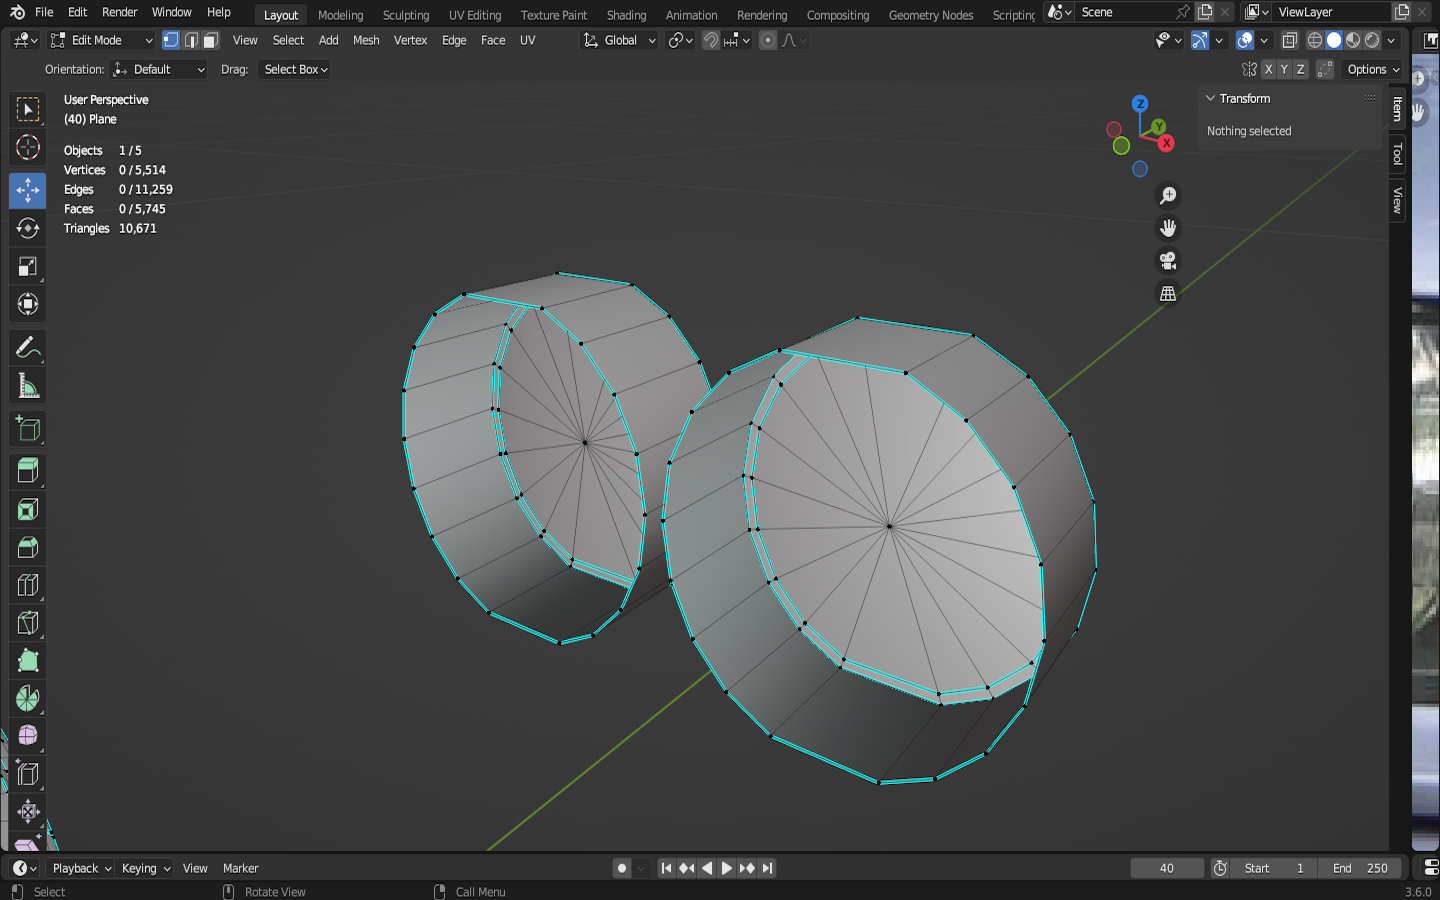Jump to the end frame

pos(767,868)
